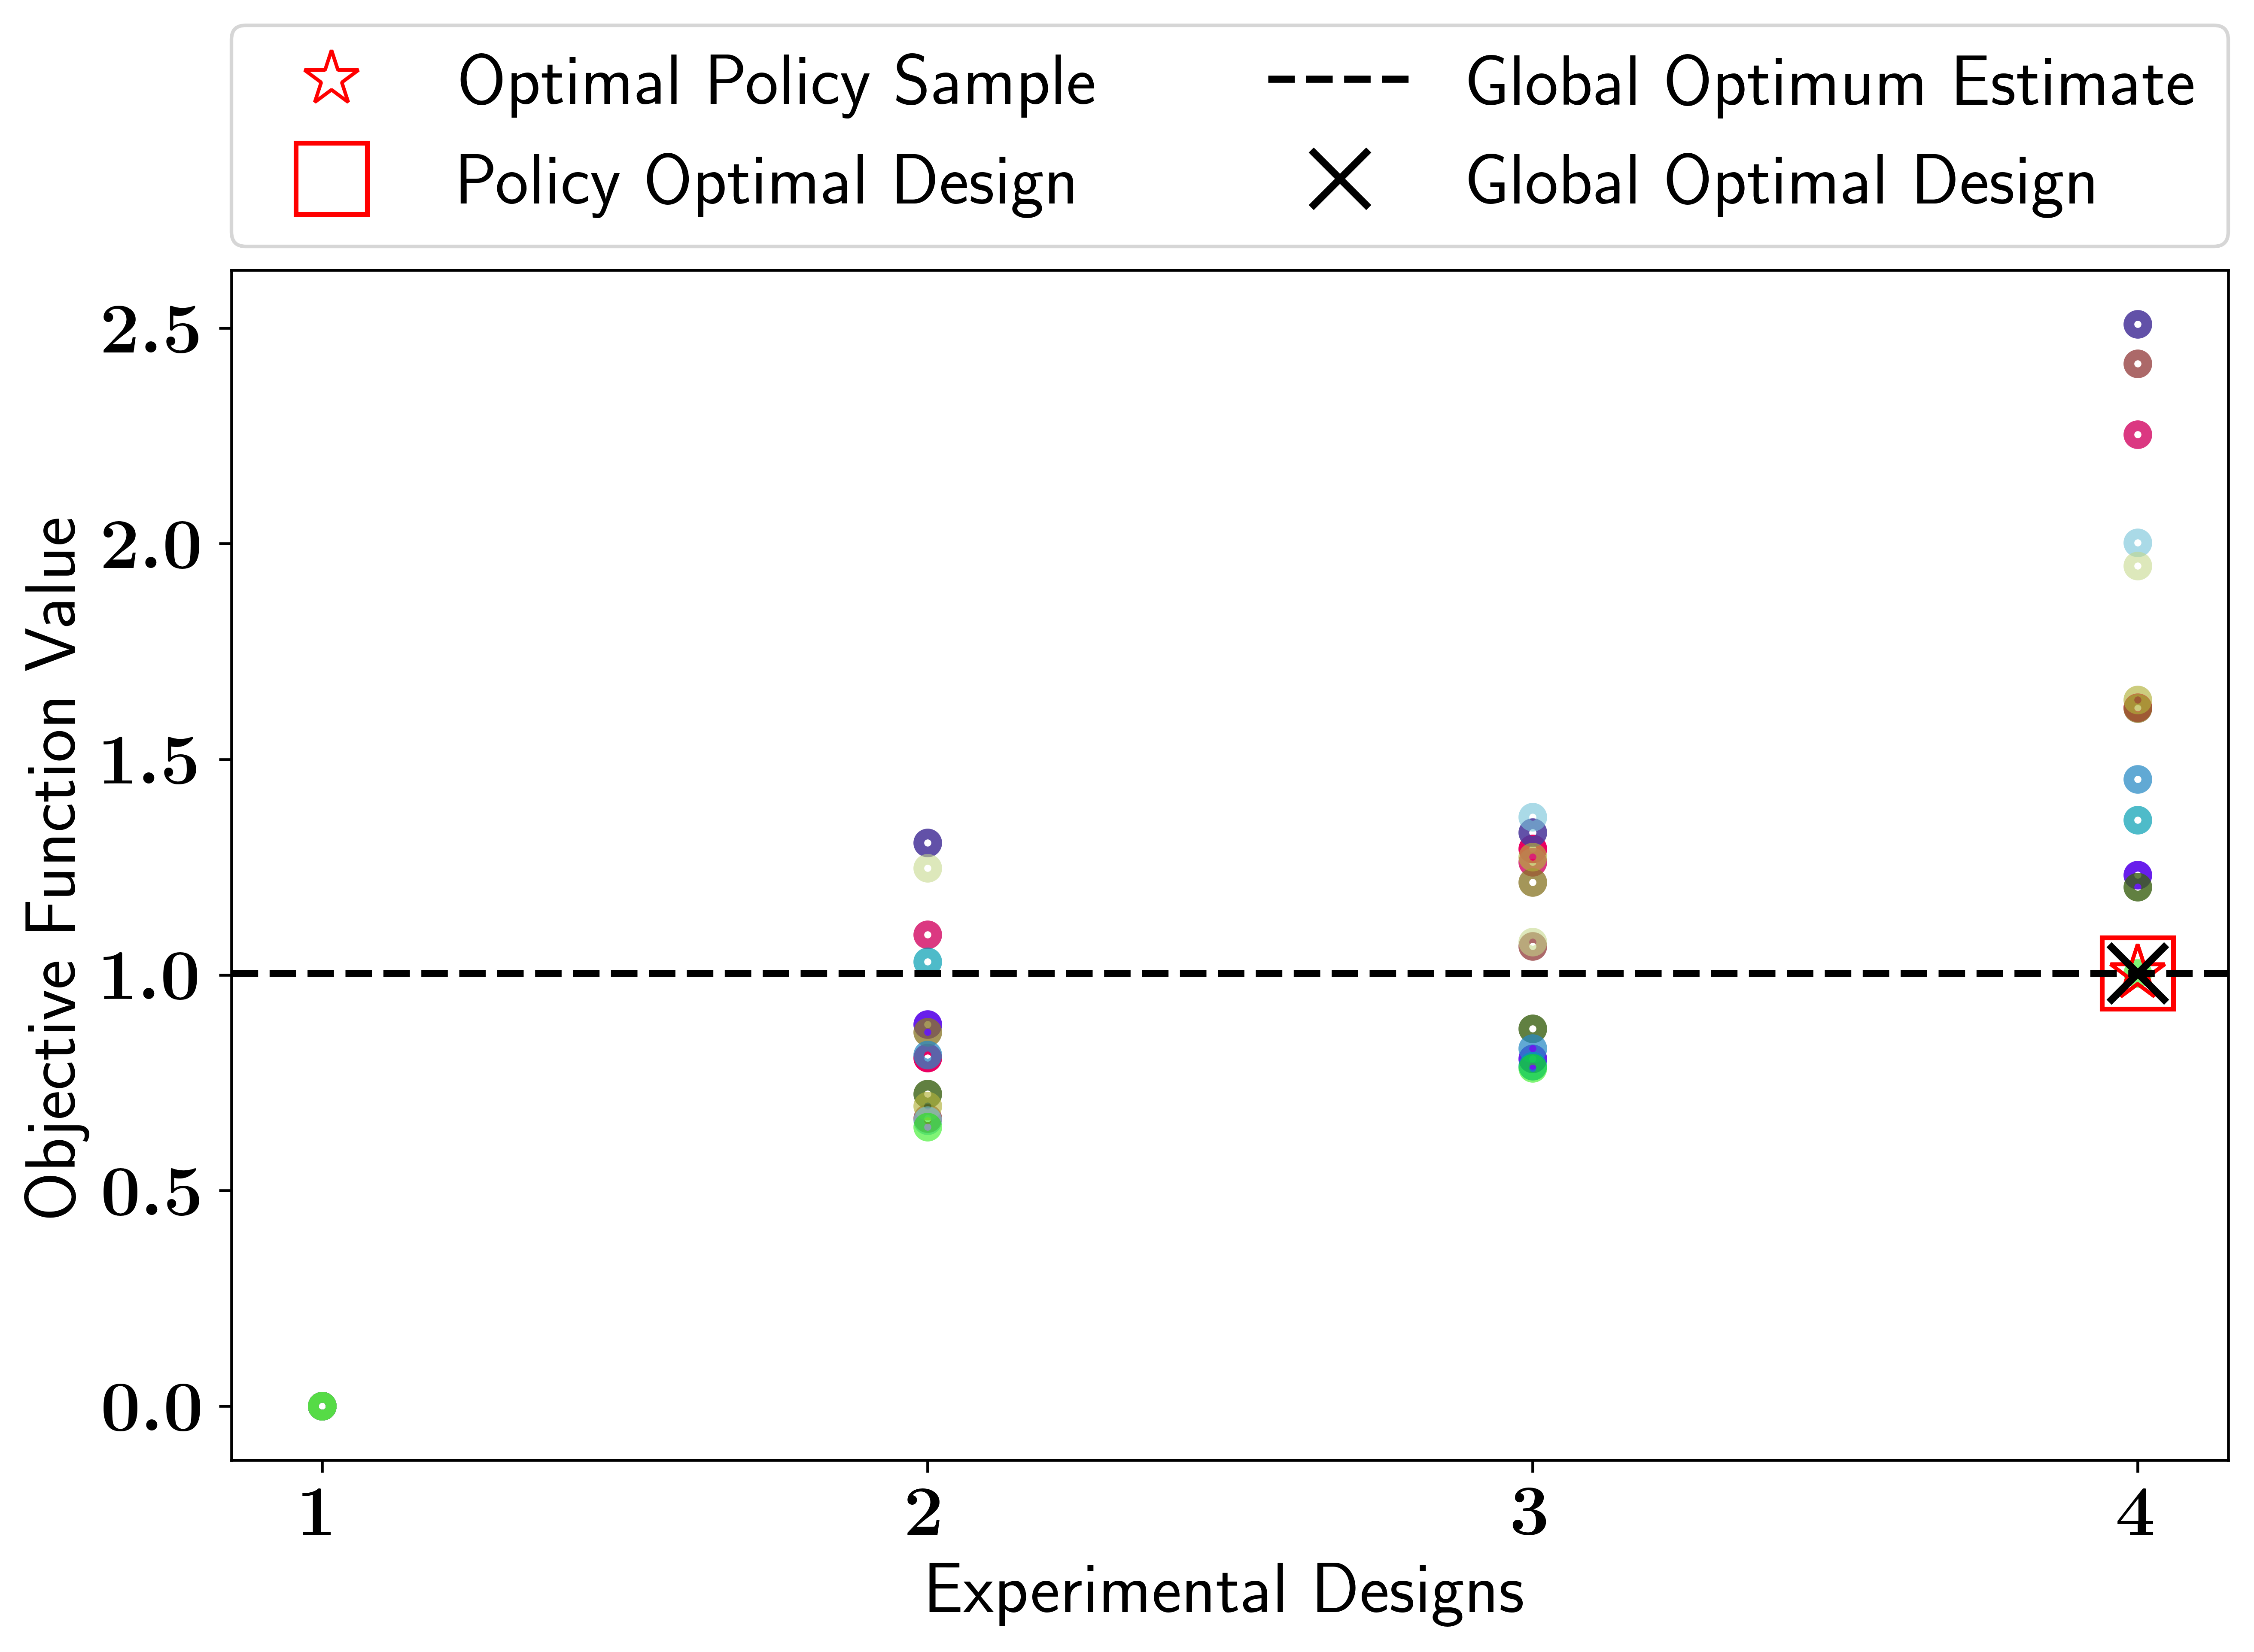Select the pink point near 2.25 at design 4
This screenshot has width=2254, height=1652.
pos(2137,435)
